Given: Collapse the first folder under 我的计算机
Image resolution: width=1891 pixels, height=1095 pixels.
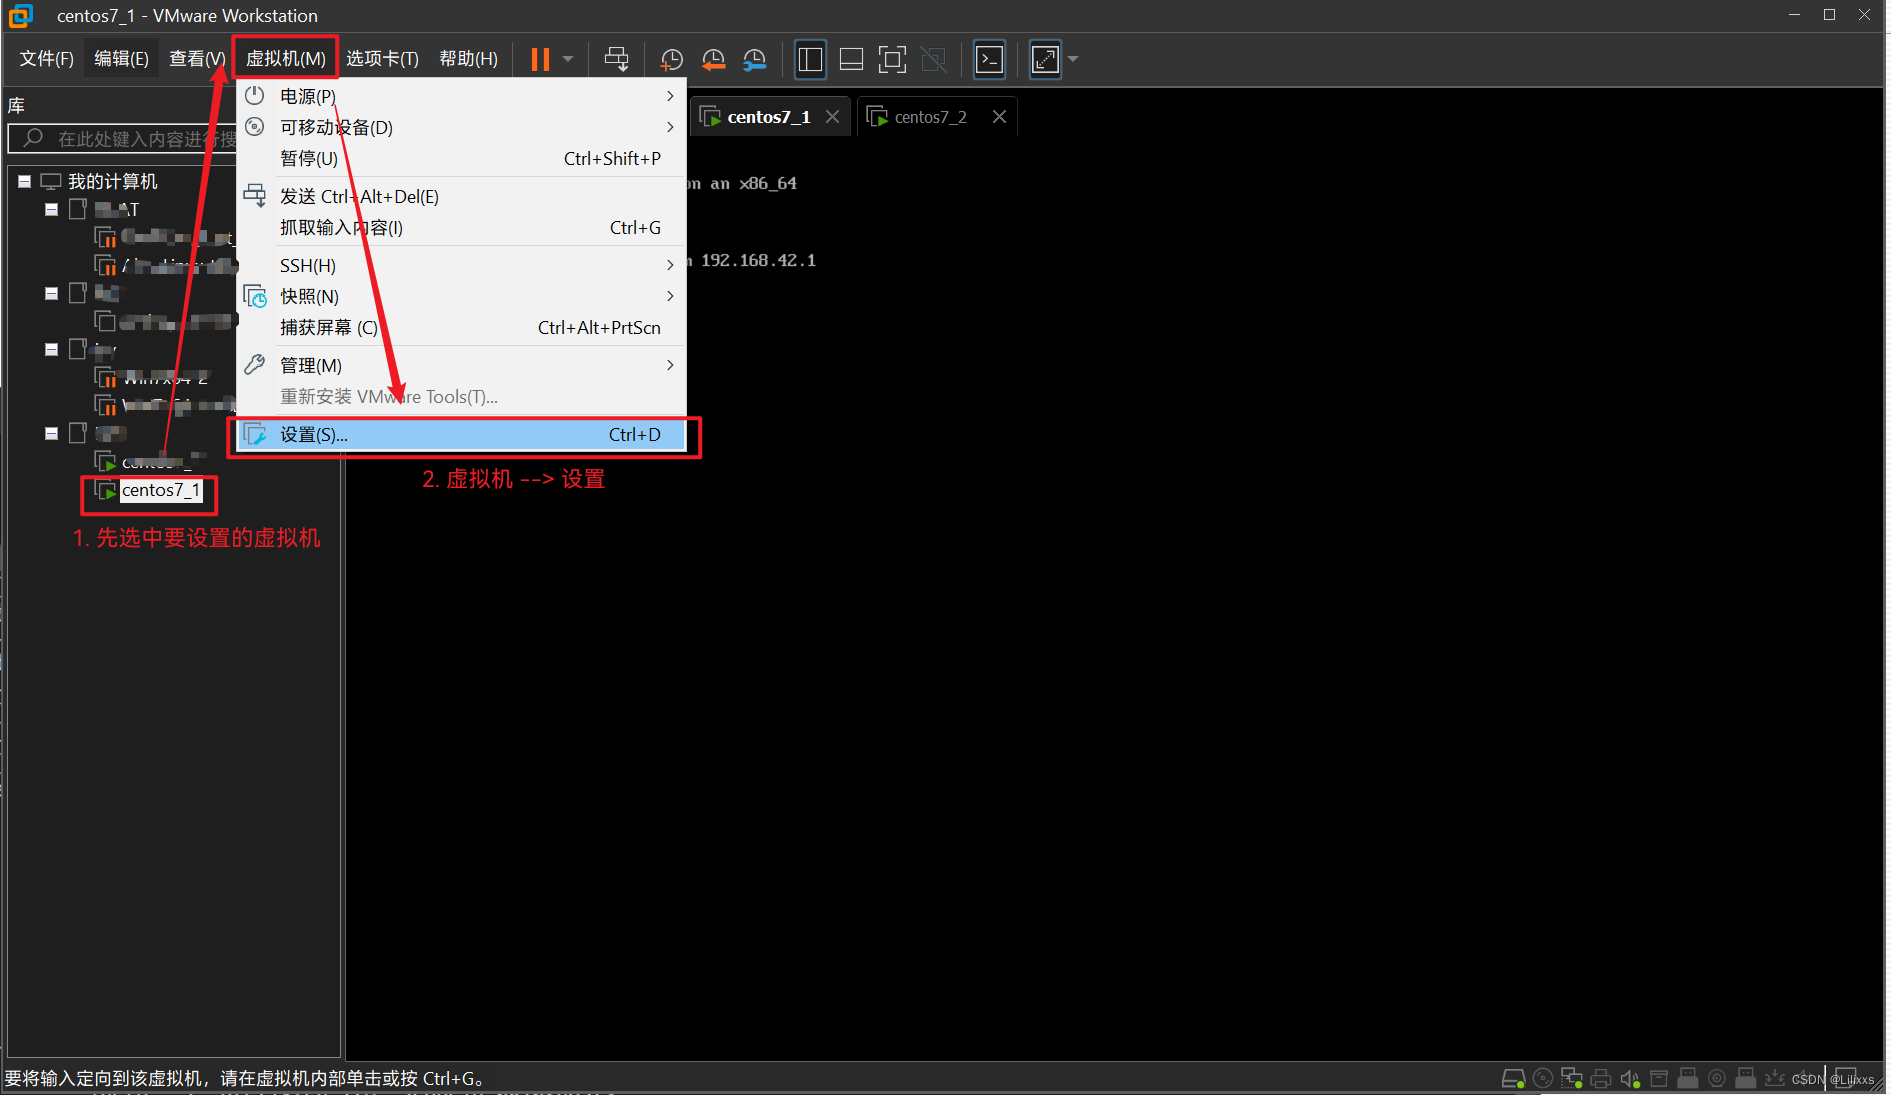Looking at the screenshot, I should pos(51,209).
